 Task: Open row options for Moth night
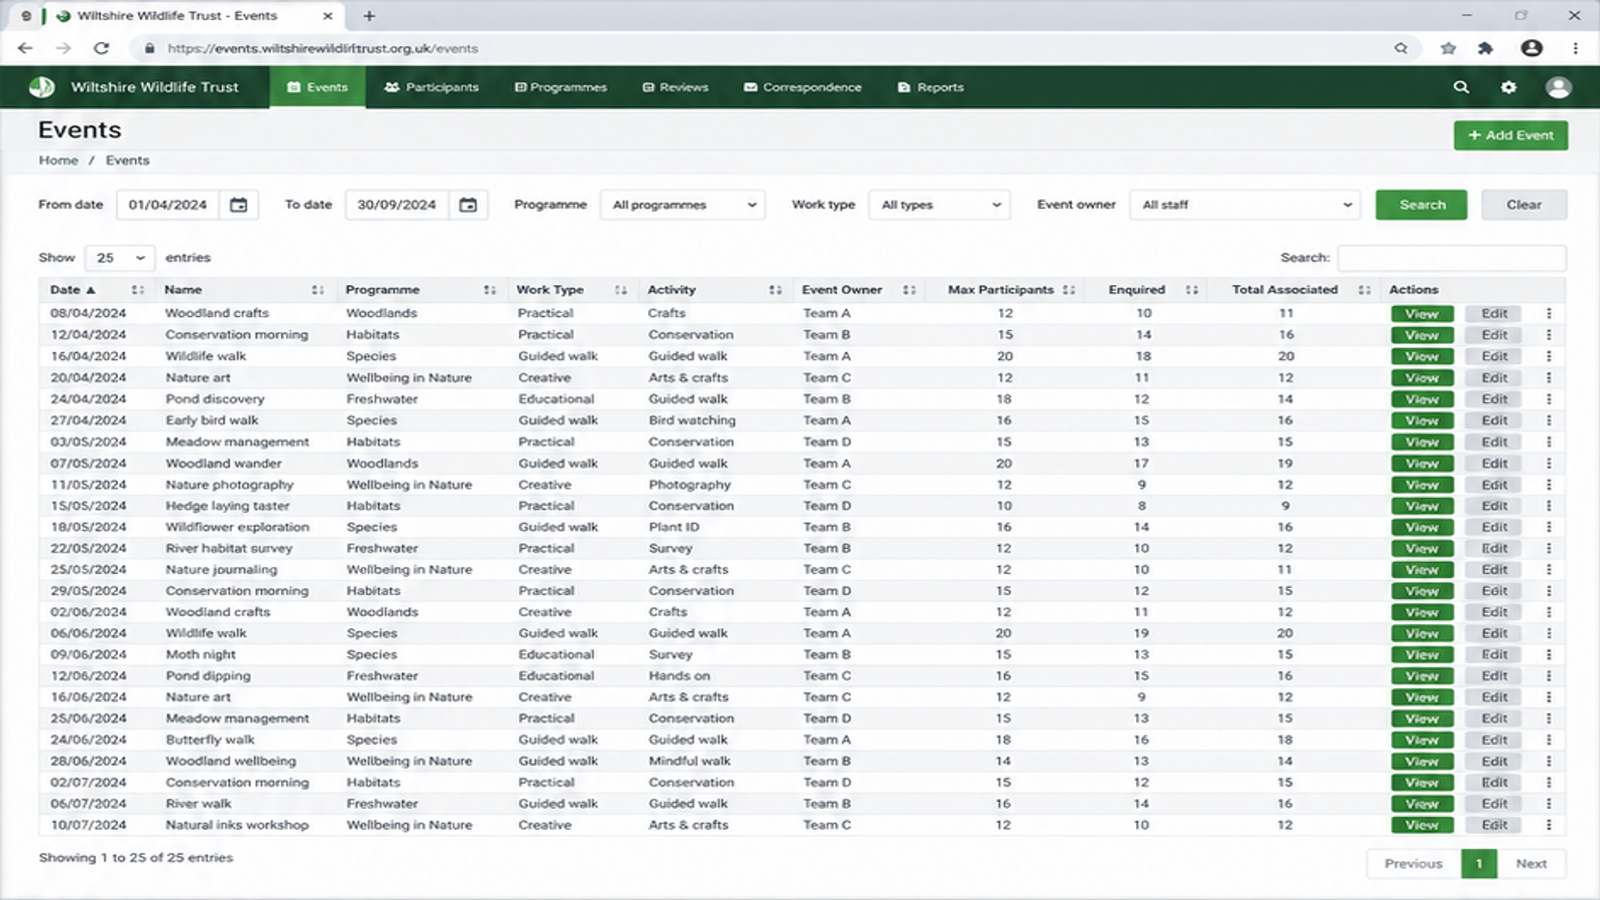pyautogui.click(x=1549, y=654)
